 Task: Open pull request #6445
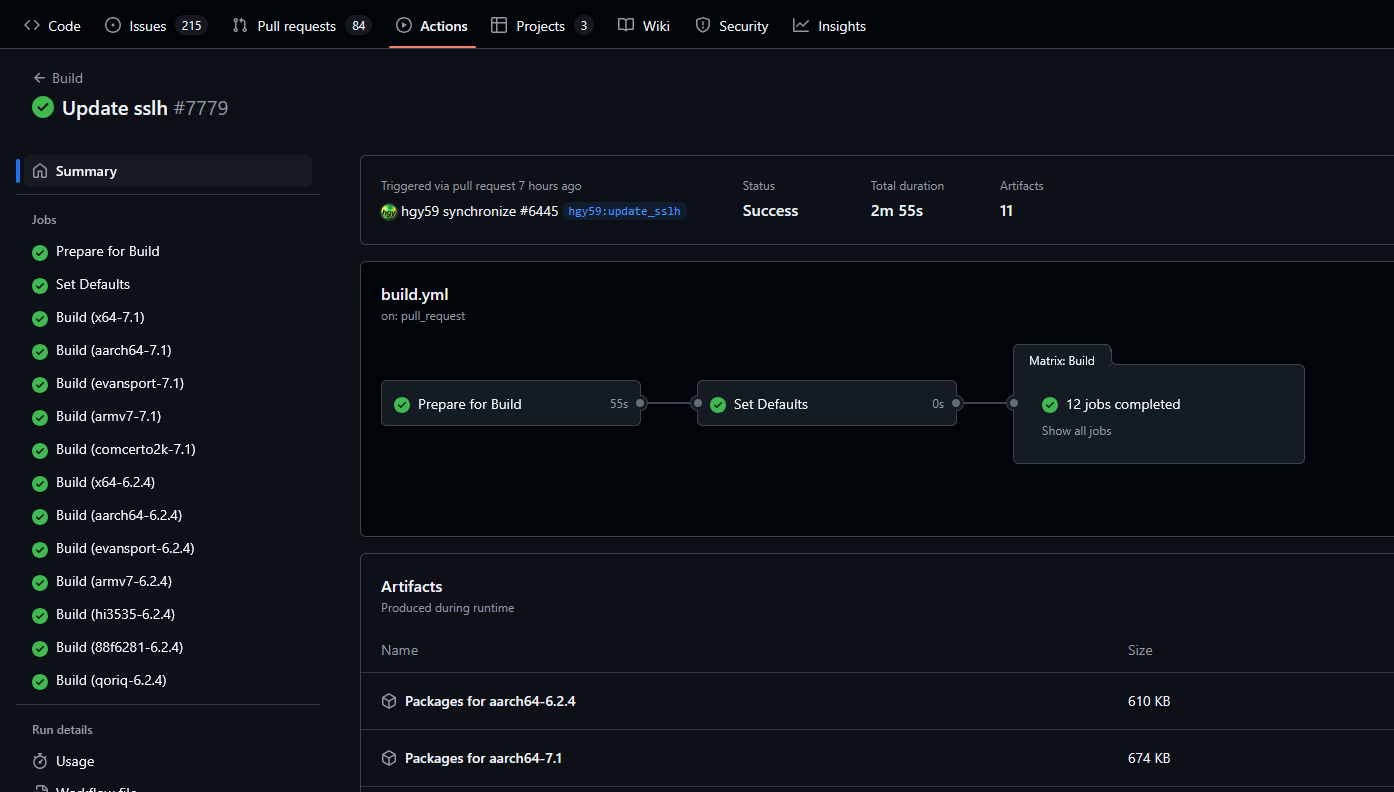[x=541, y=212]
